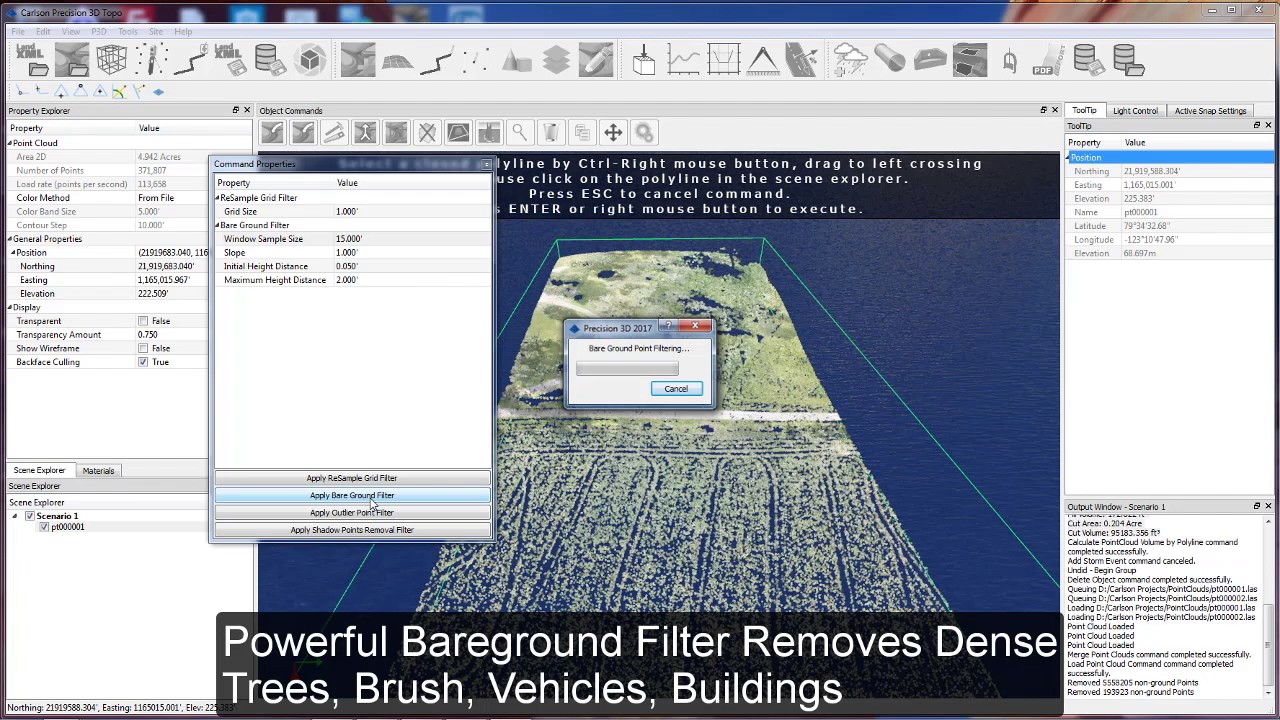Collapse the General Properties group
Screen dimensions: 1280x720
click(x=10, y=239)
